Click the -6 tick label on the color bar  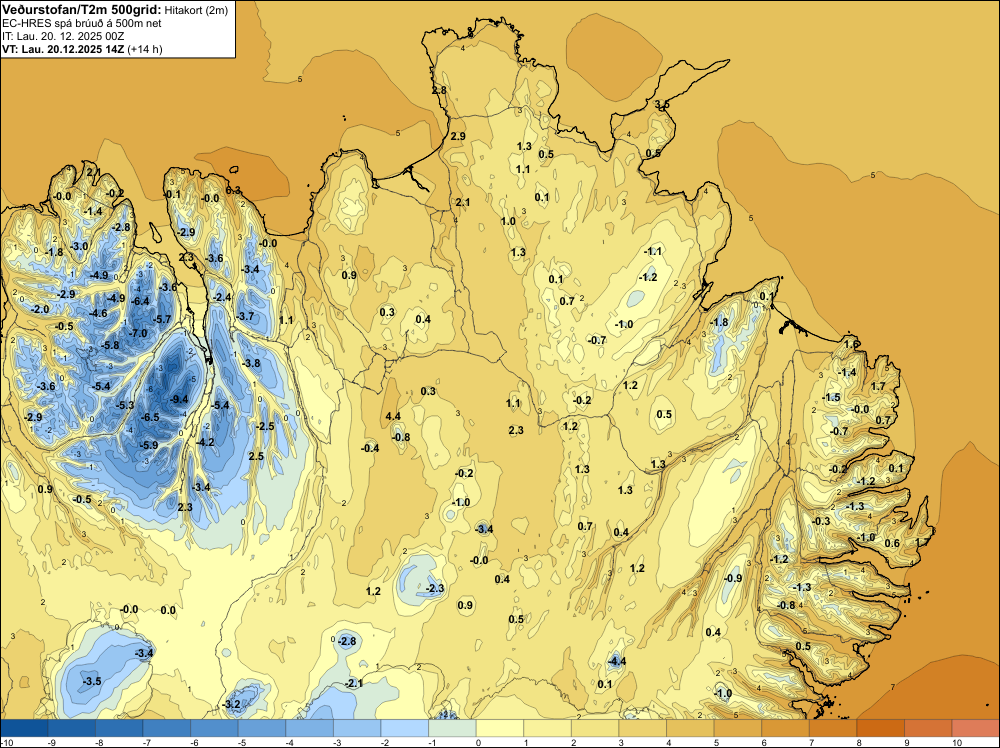[x=195, y=742]
